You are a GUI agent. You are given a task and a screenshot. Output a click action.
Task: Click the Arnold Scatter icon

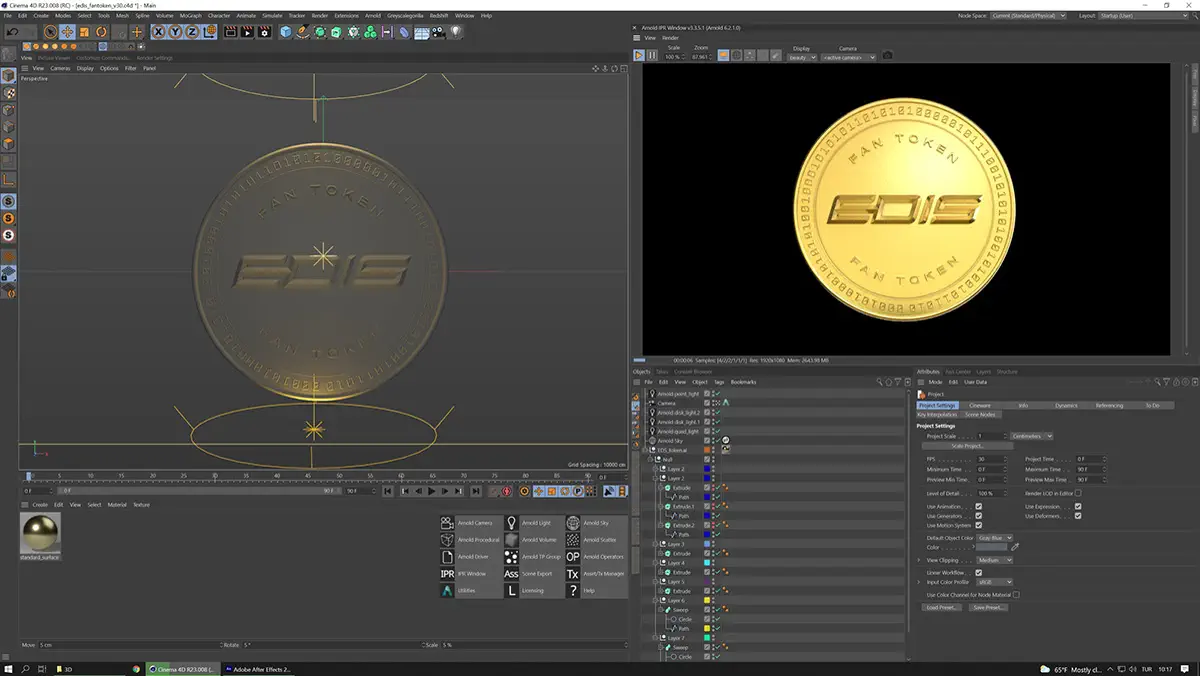[x=573, y=540]
